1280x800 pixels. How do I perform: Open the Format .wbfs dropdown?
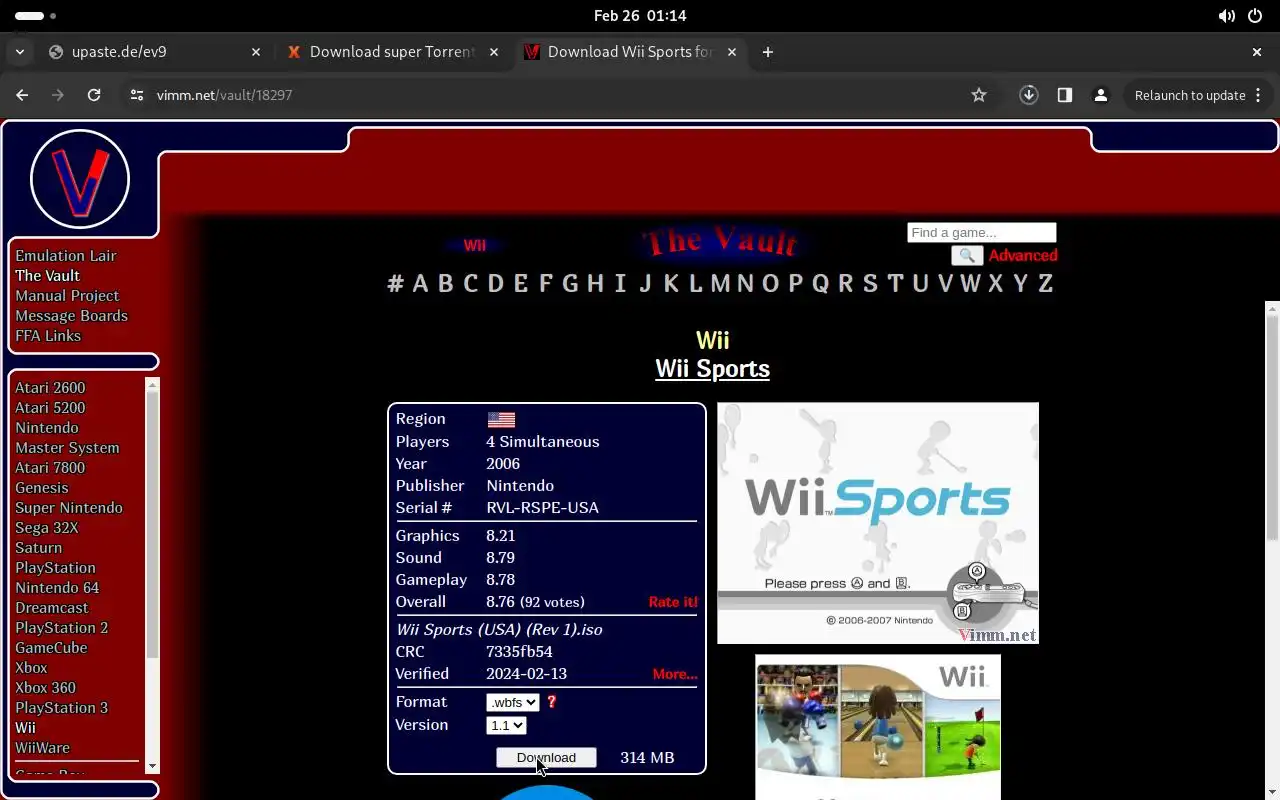513,703
